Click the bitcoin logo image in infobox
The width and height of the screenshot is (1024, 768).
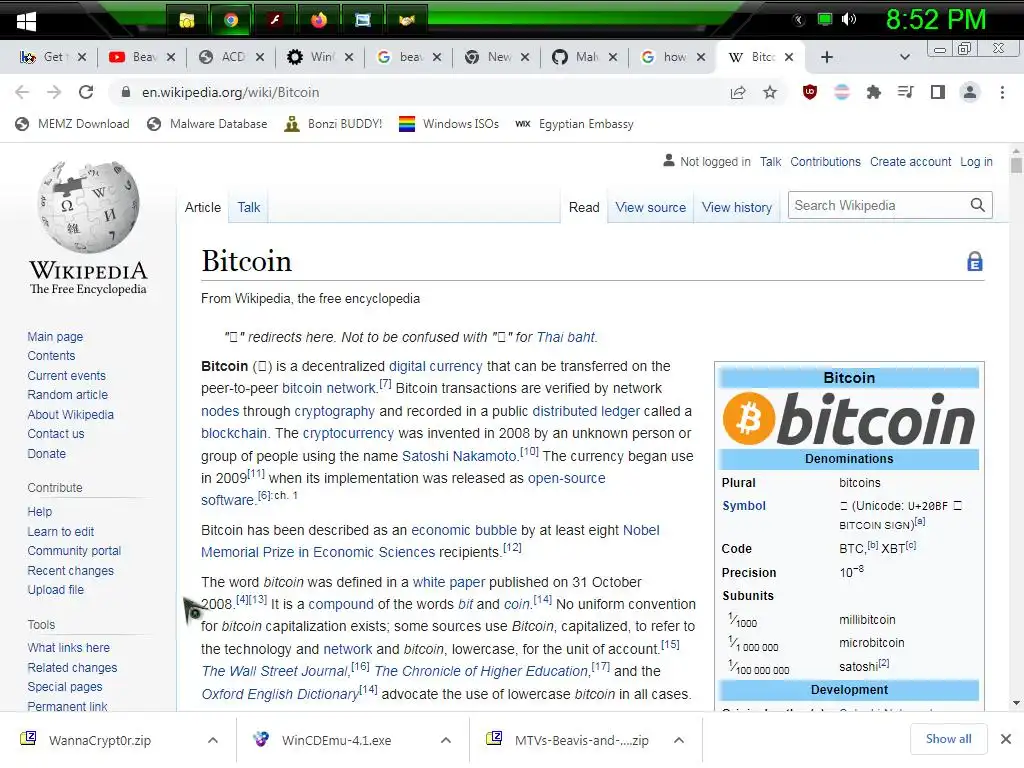click(849, 418)
